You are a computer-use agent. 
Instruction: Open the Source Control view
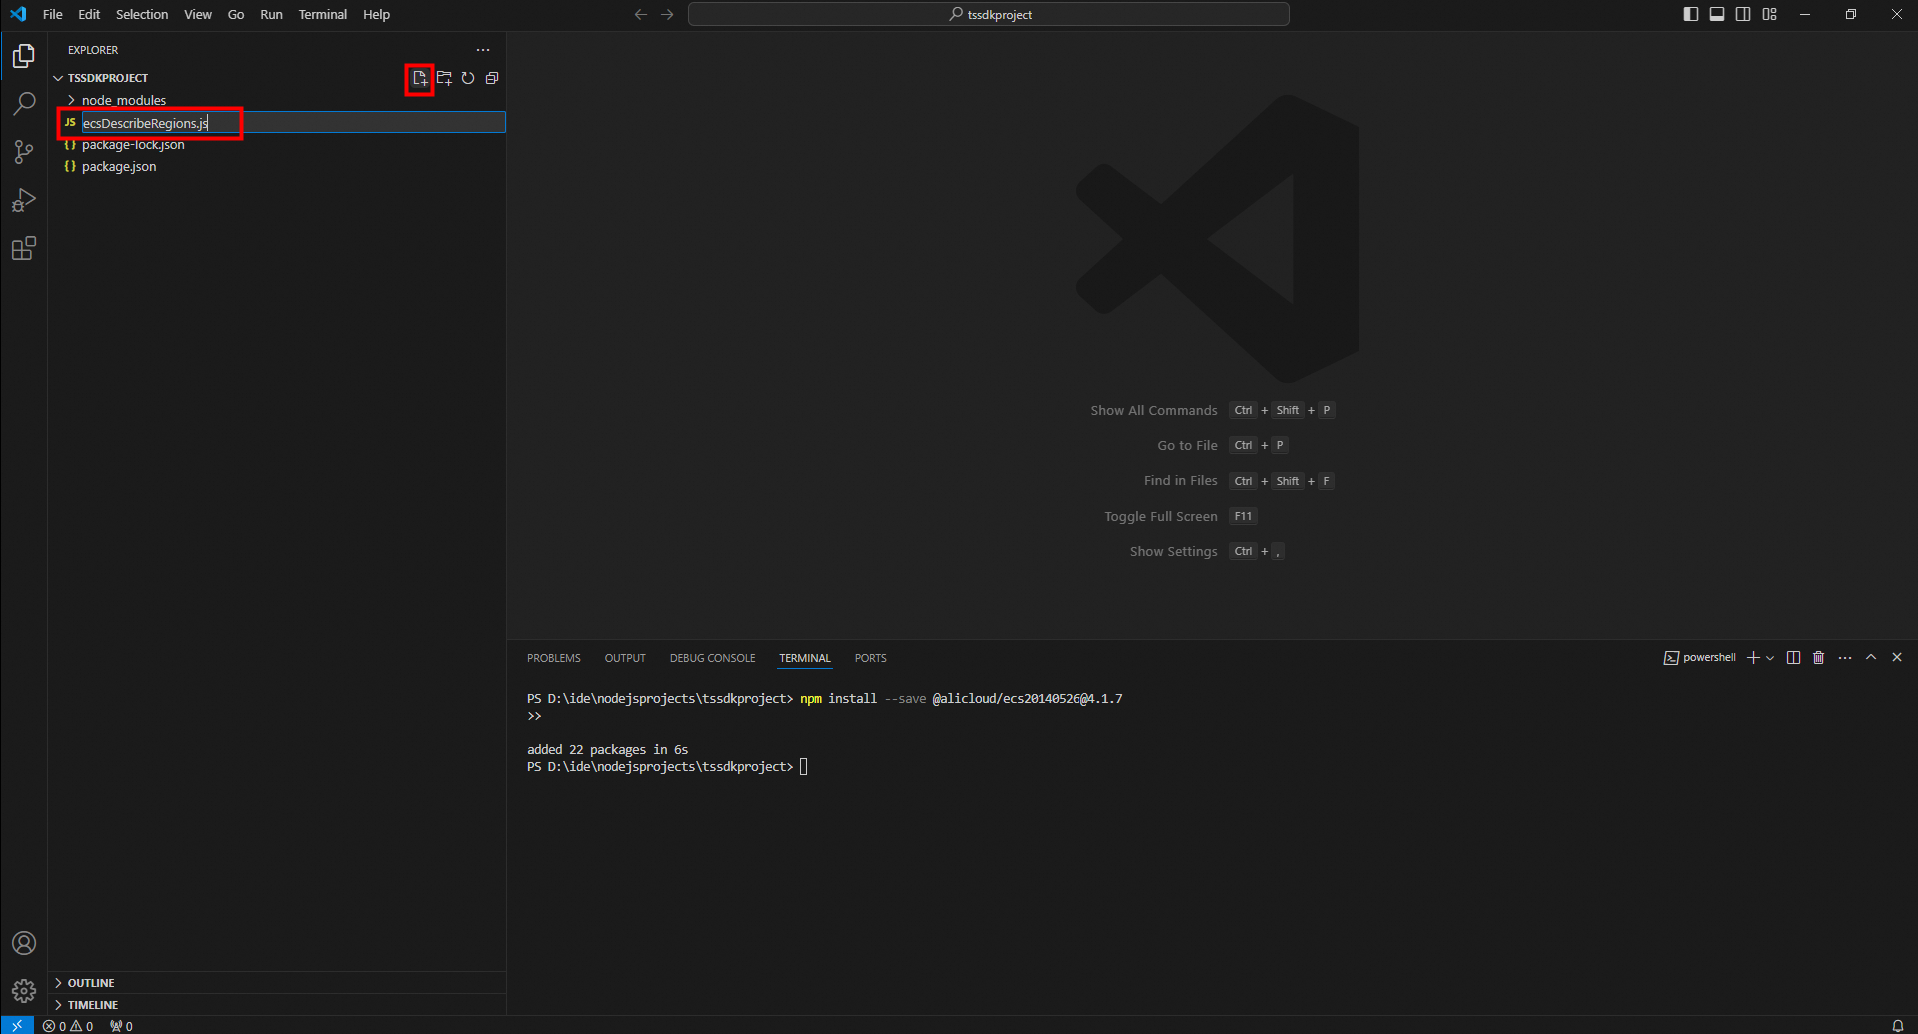point(24,152)
